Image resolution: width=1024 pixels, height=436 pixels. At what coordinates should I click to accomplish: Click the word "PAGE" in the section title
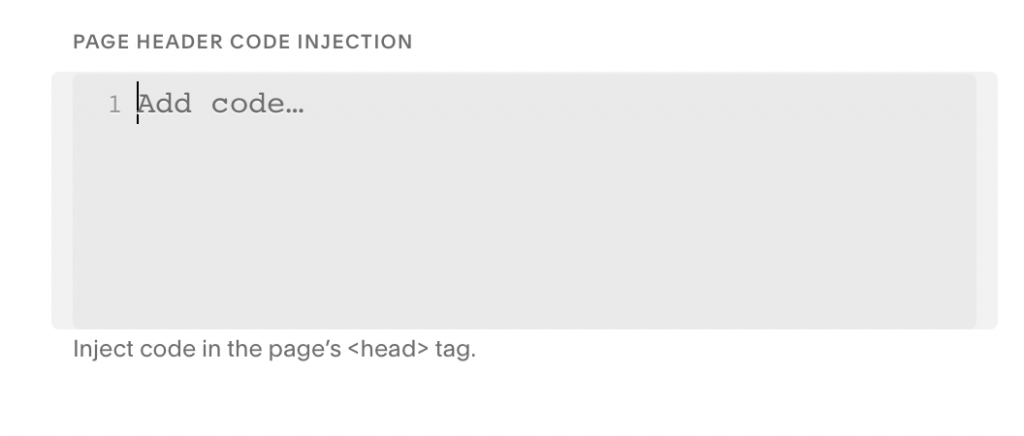tap(96, 42)
